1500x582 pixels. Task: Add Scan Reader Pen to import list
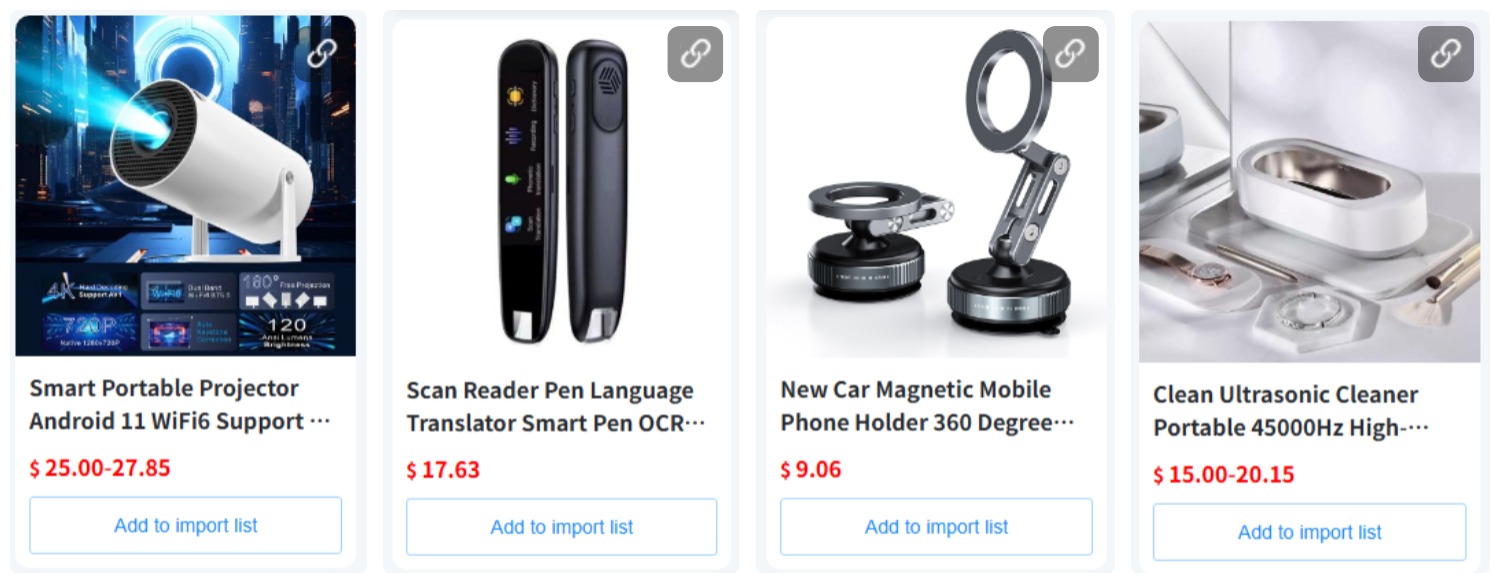562,527
